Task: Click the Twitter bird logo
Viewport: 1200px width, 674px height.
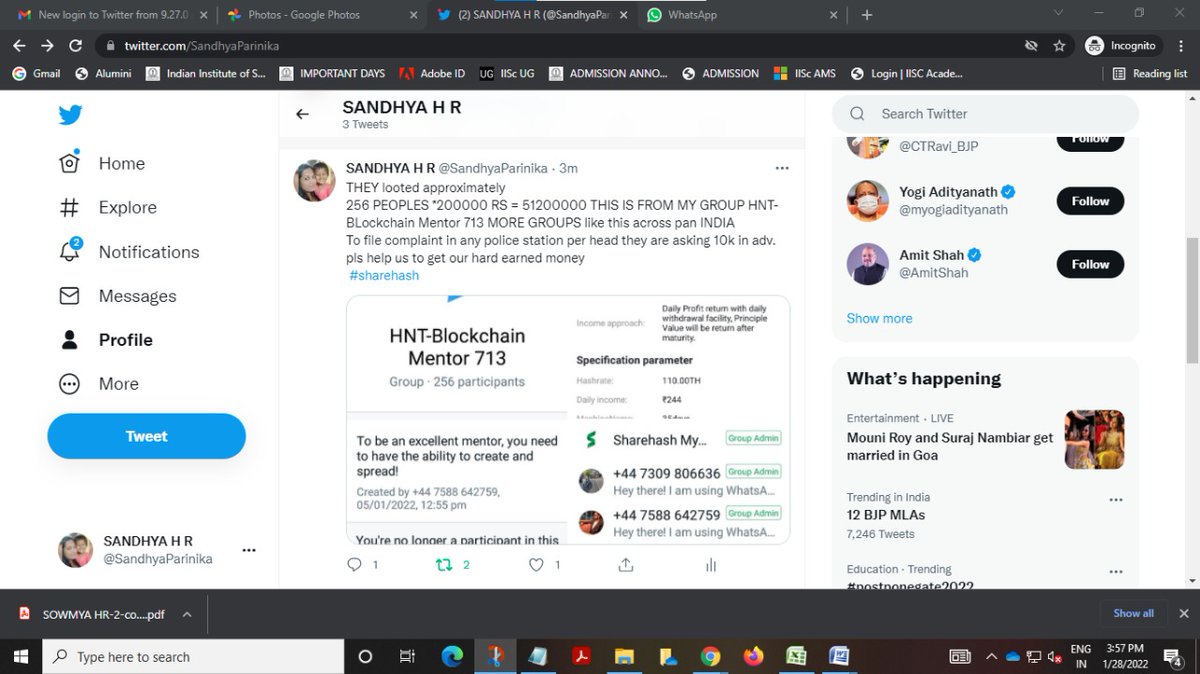Action: click(x=70, y=115)
